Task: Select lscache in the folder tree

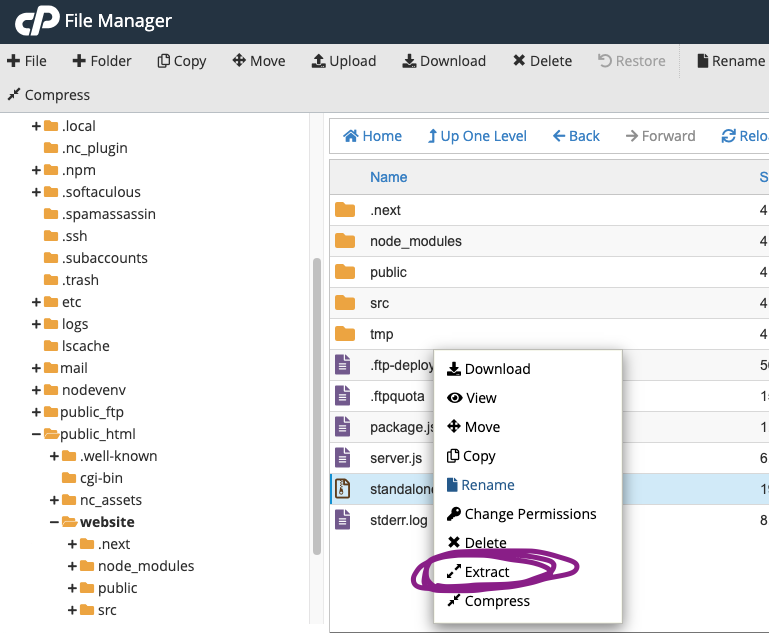Action: click(85, 346)
